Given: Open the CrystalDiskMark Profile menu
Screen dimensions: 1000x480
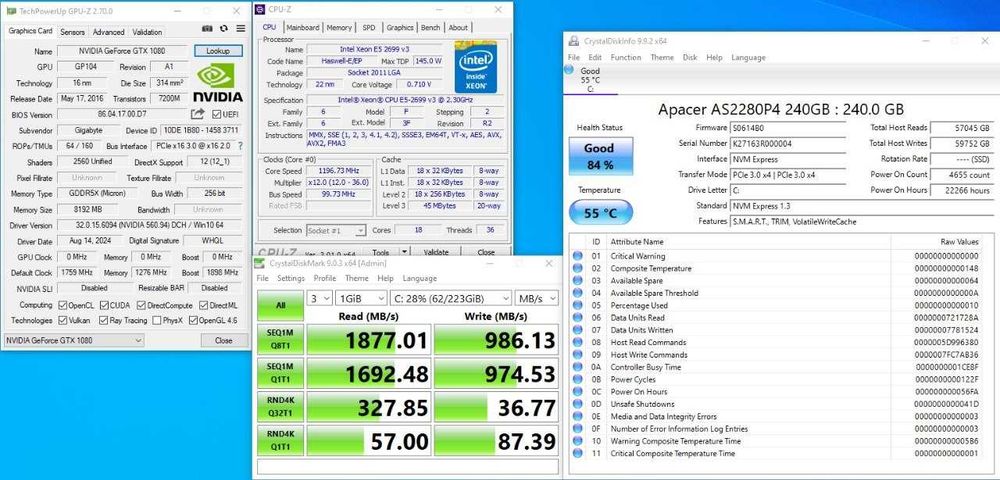Looking at the screenshot, I should point(325,279).
